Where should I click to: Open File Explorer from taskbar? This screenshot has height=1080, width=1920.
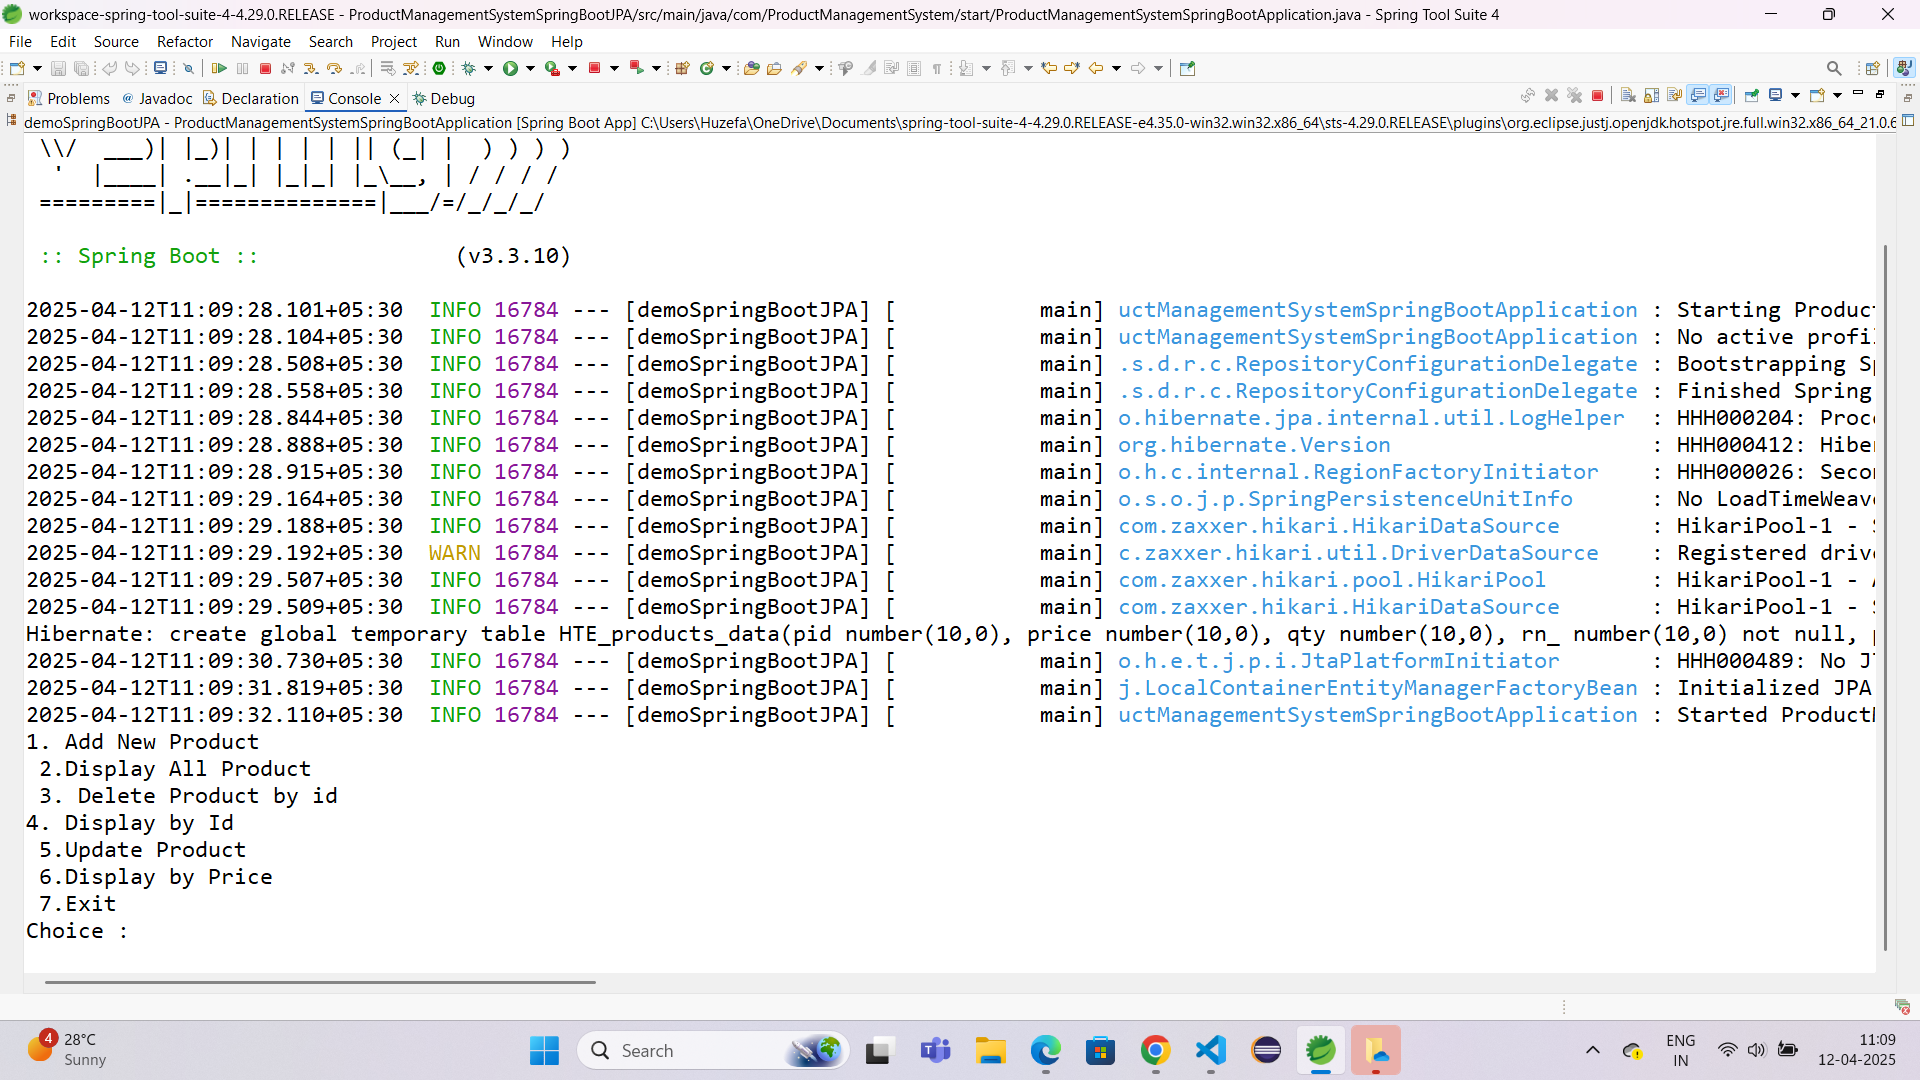pos(991,1050)
